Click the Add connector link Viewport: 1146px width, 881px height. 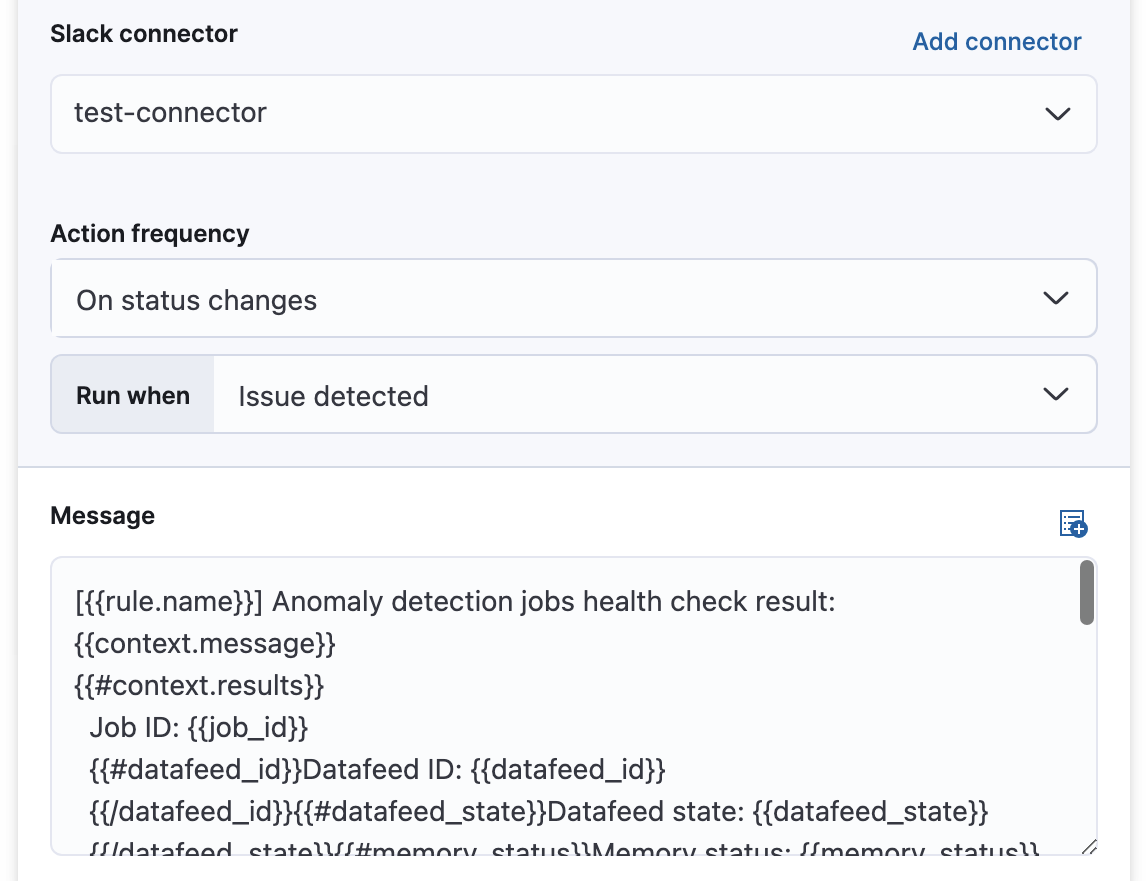click(996, 41)
